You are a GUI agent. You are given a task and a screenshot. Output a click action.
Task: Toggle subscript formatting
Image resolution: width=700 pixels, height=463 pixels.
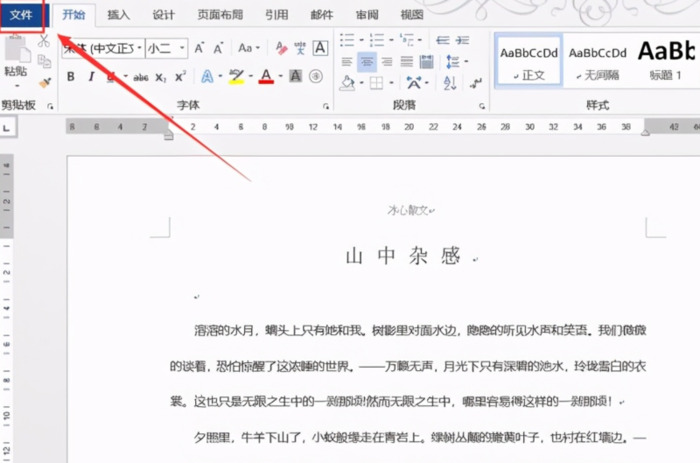click(x=160, y=77)
